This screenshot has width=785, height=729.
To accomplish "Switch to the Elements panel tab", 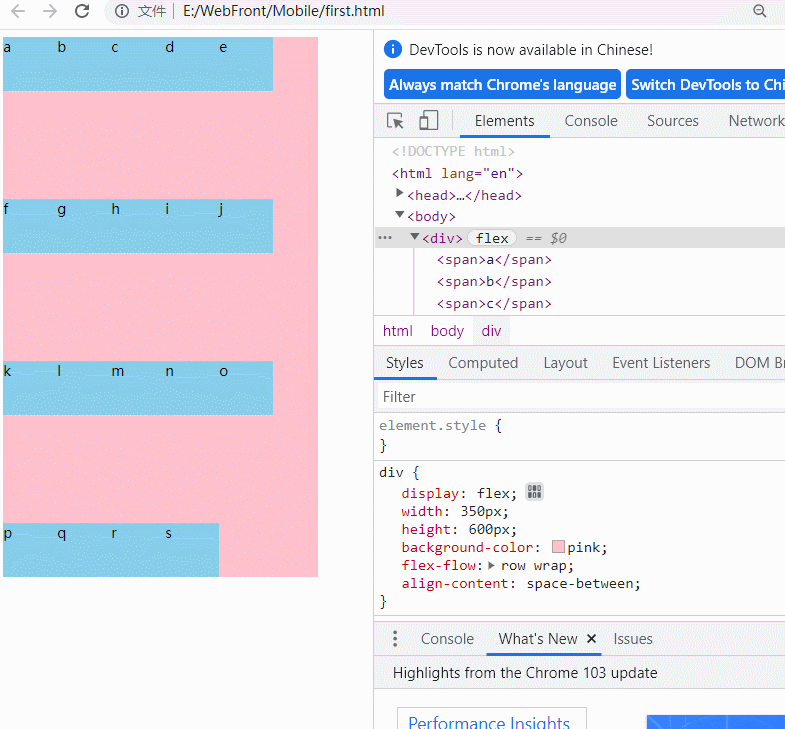I will click(505, 121).
